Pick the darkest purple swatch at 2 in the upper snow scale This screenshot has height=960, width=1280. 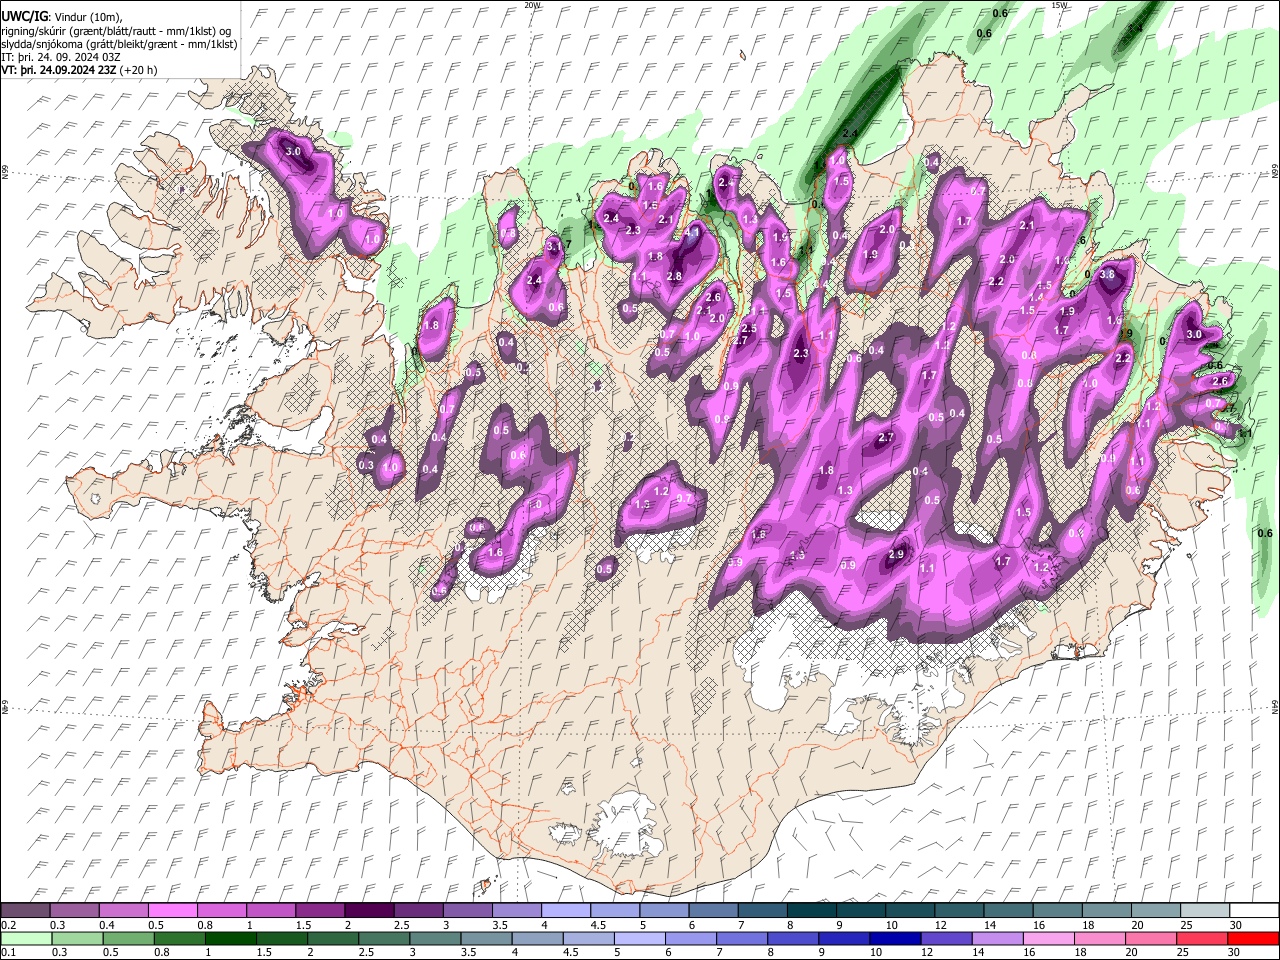[369, 911]
